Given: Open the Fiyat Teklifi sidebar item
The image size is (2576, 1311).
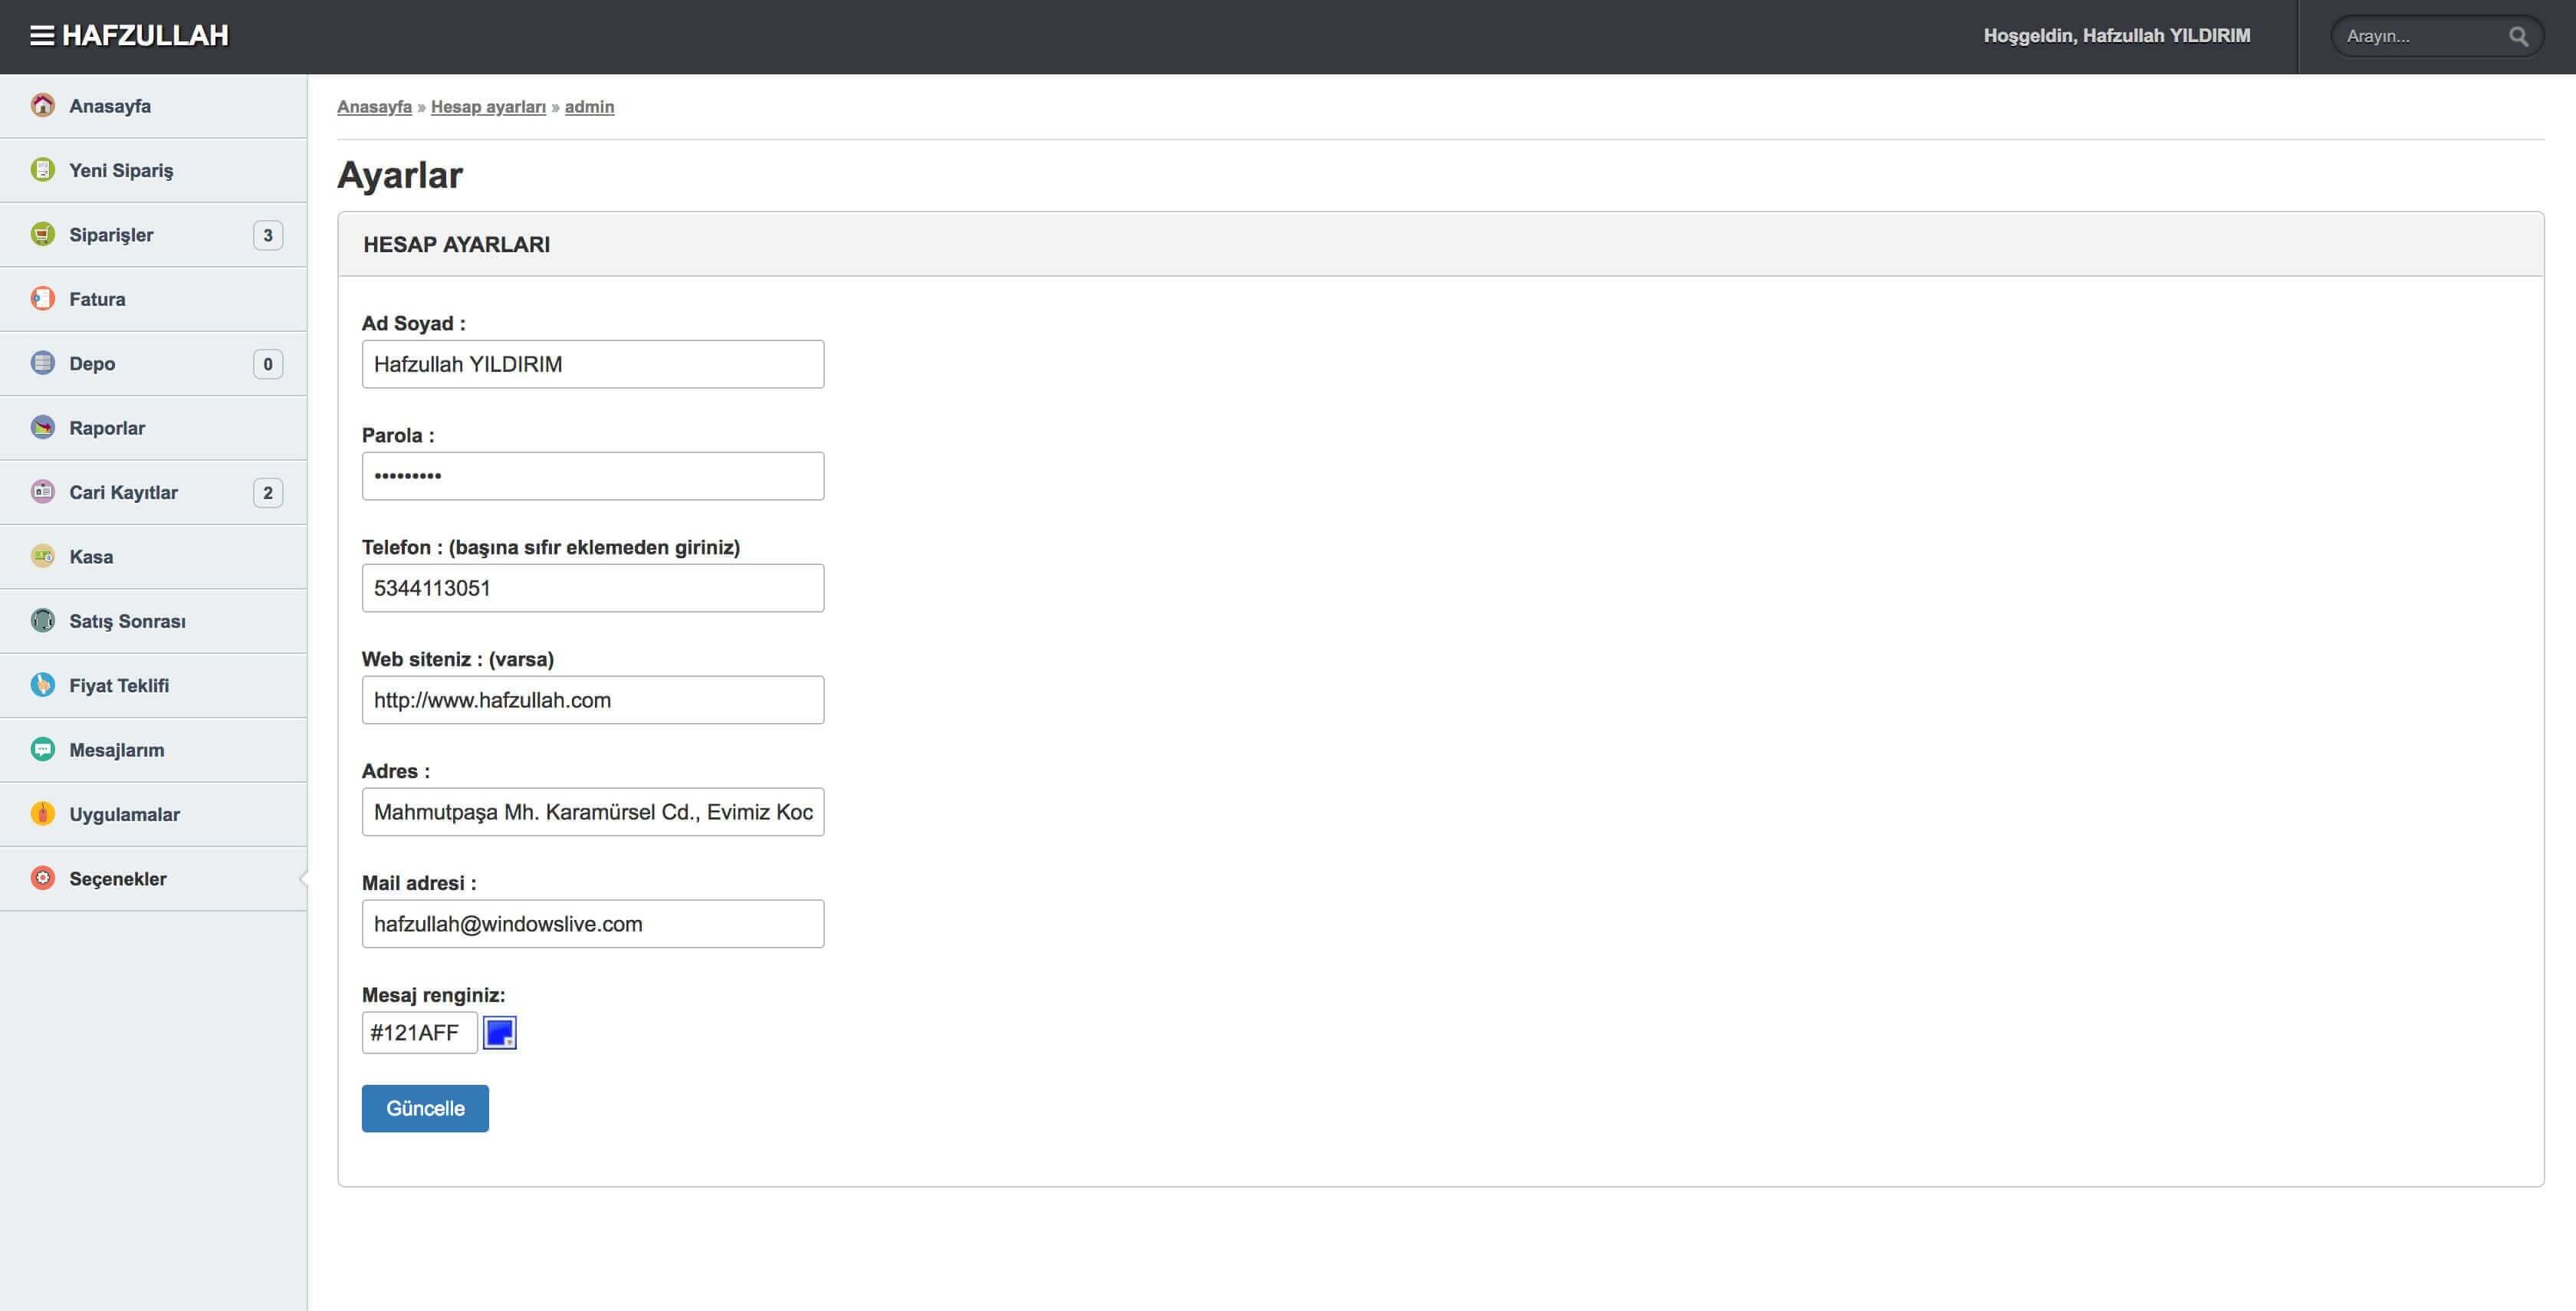Looking at the screenshot, I should click(119, 686).
